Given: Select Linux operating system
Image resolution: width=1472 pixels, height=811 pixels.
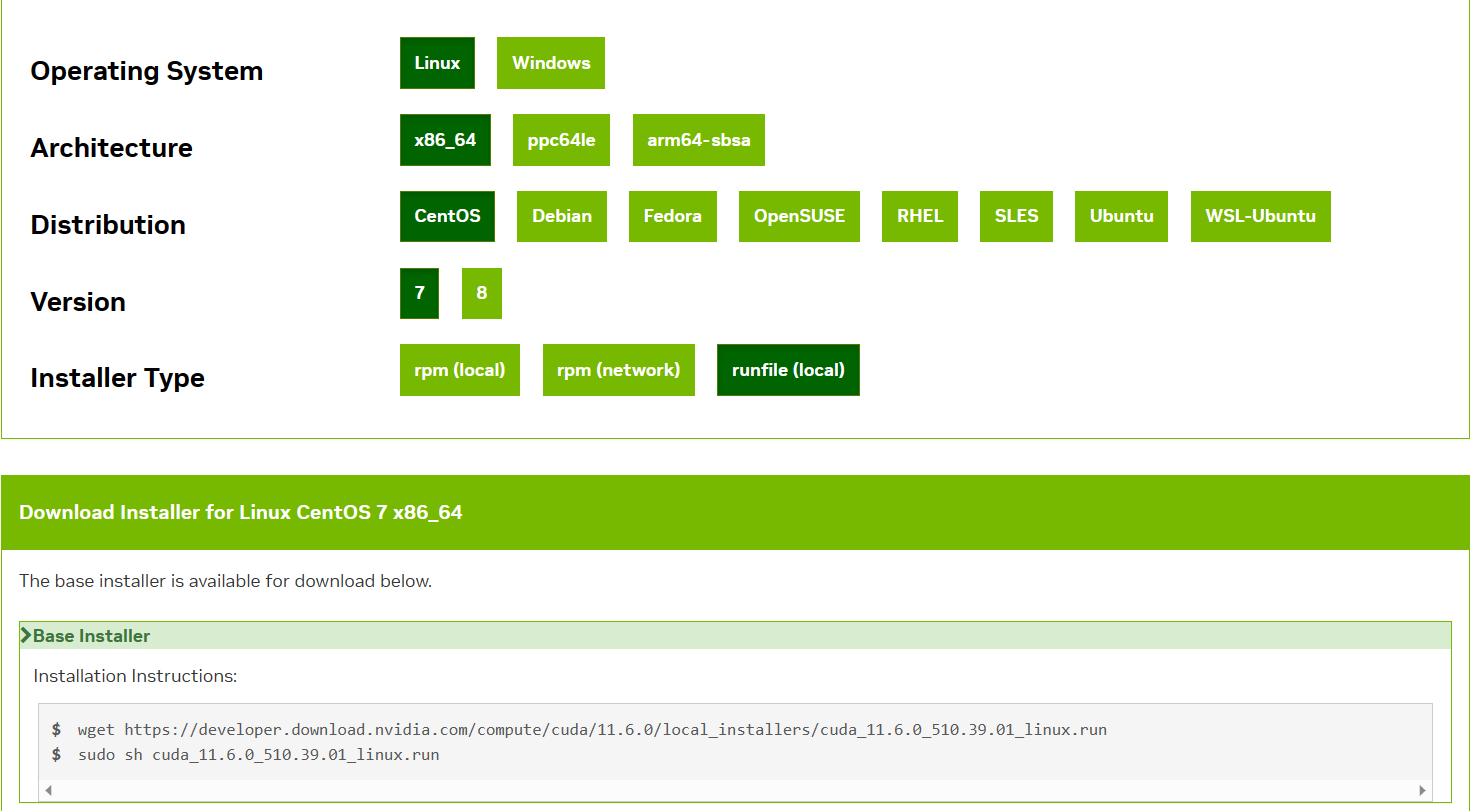Looking at the screenshot, I should [x=437, y=63].
